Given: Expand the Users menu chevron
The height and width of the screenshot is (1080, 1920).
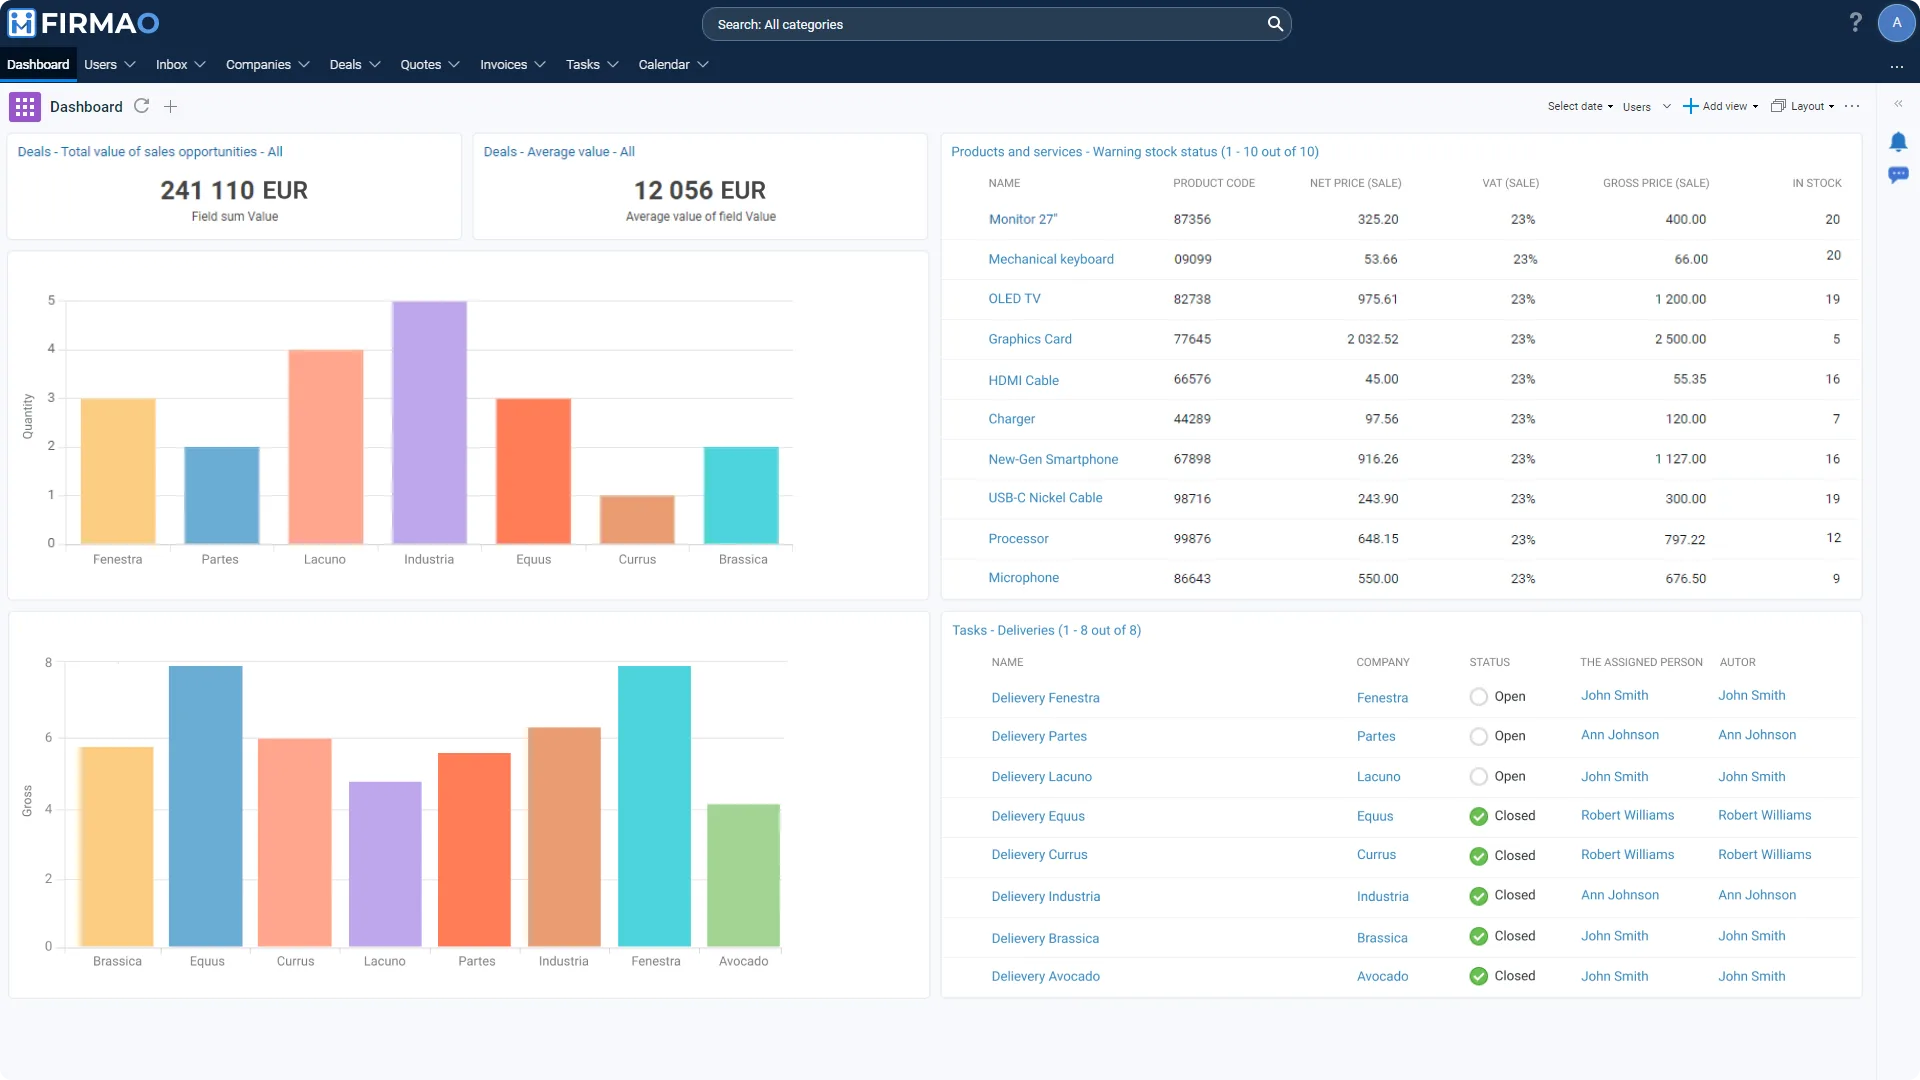Looking at the screenshot, I should 130,65.
